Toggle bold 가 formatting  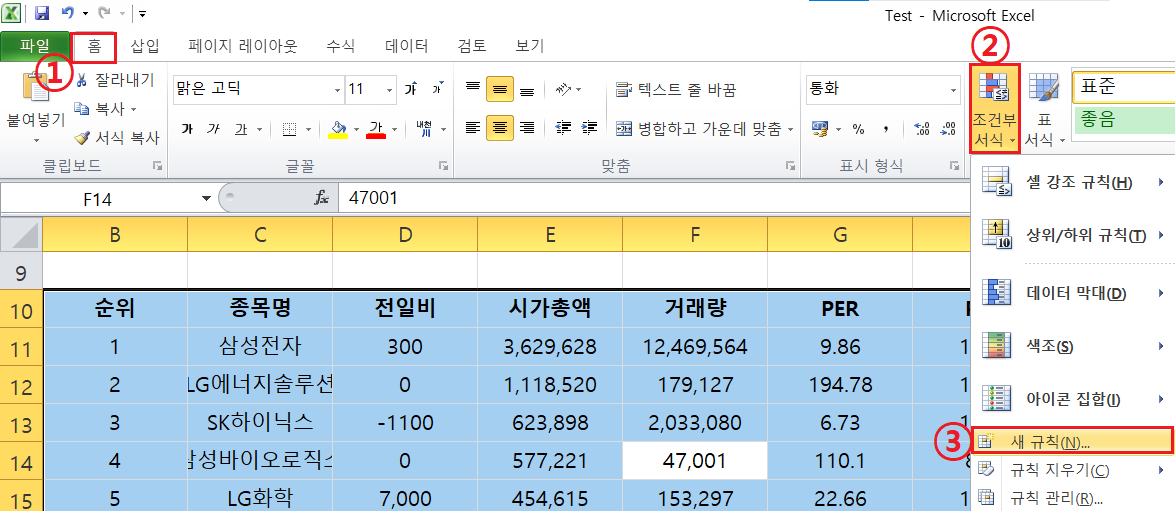(x=187, y=130)
